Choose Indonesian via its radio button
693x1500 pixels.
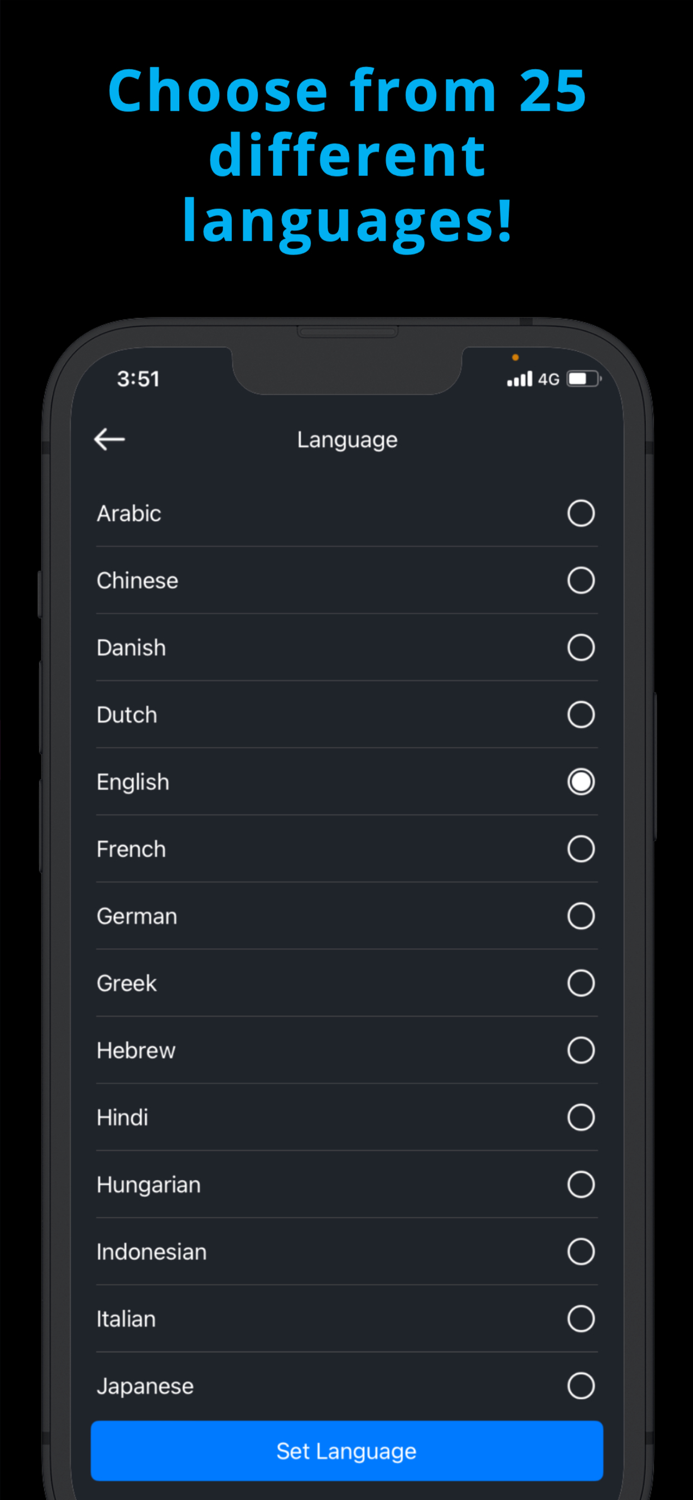point(581,1251)
